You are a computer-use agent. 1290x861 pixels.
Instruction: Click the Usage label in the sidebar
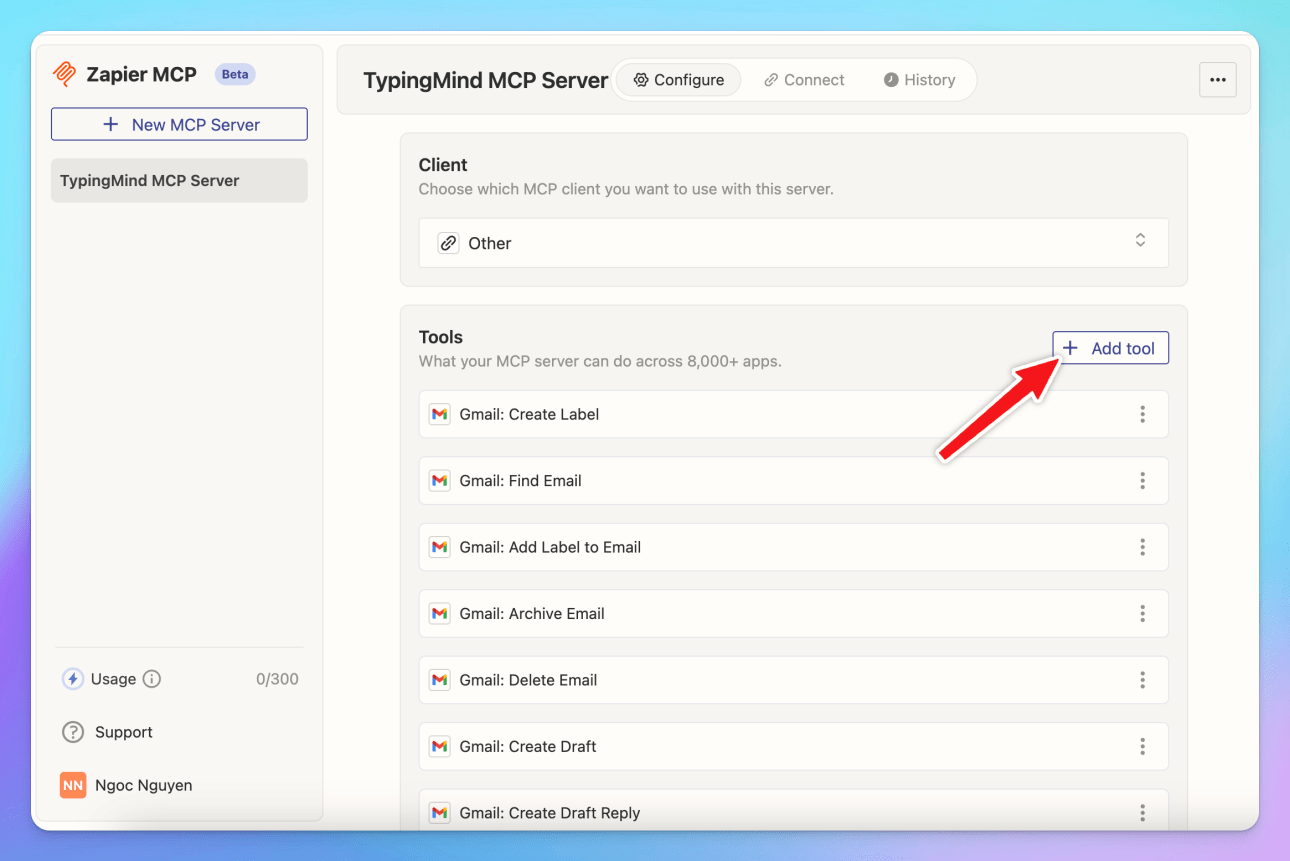click(x=113, y=679)
